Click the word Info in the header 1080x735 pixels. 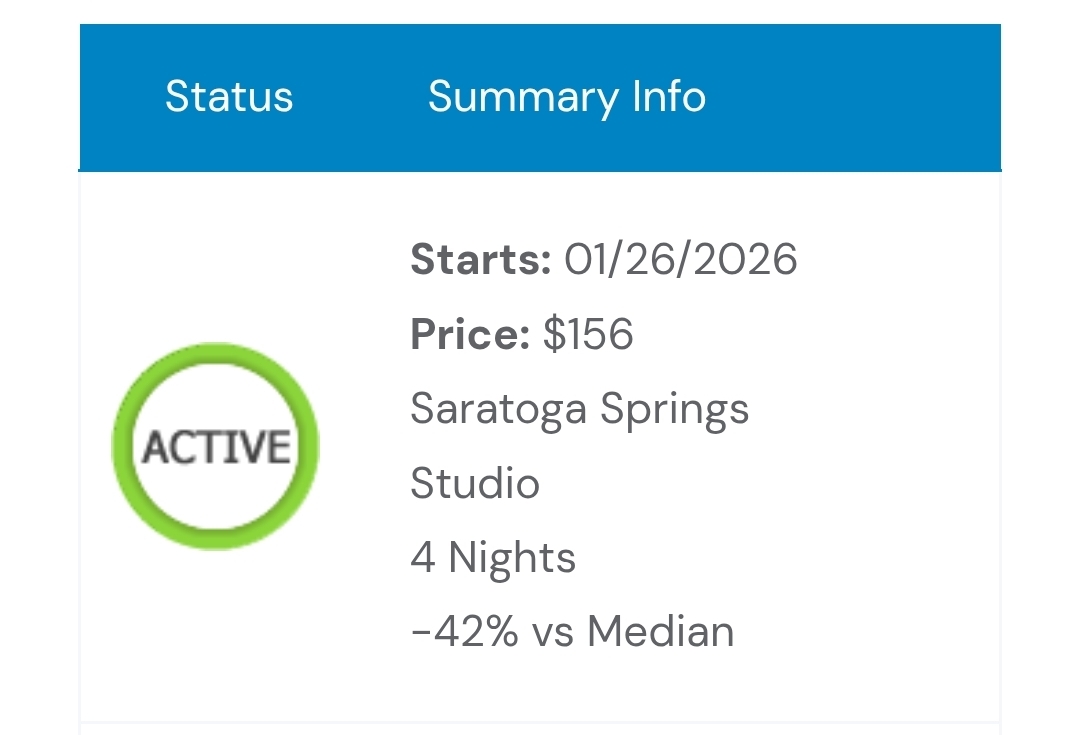(x=669, y=97)
